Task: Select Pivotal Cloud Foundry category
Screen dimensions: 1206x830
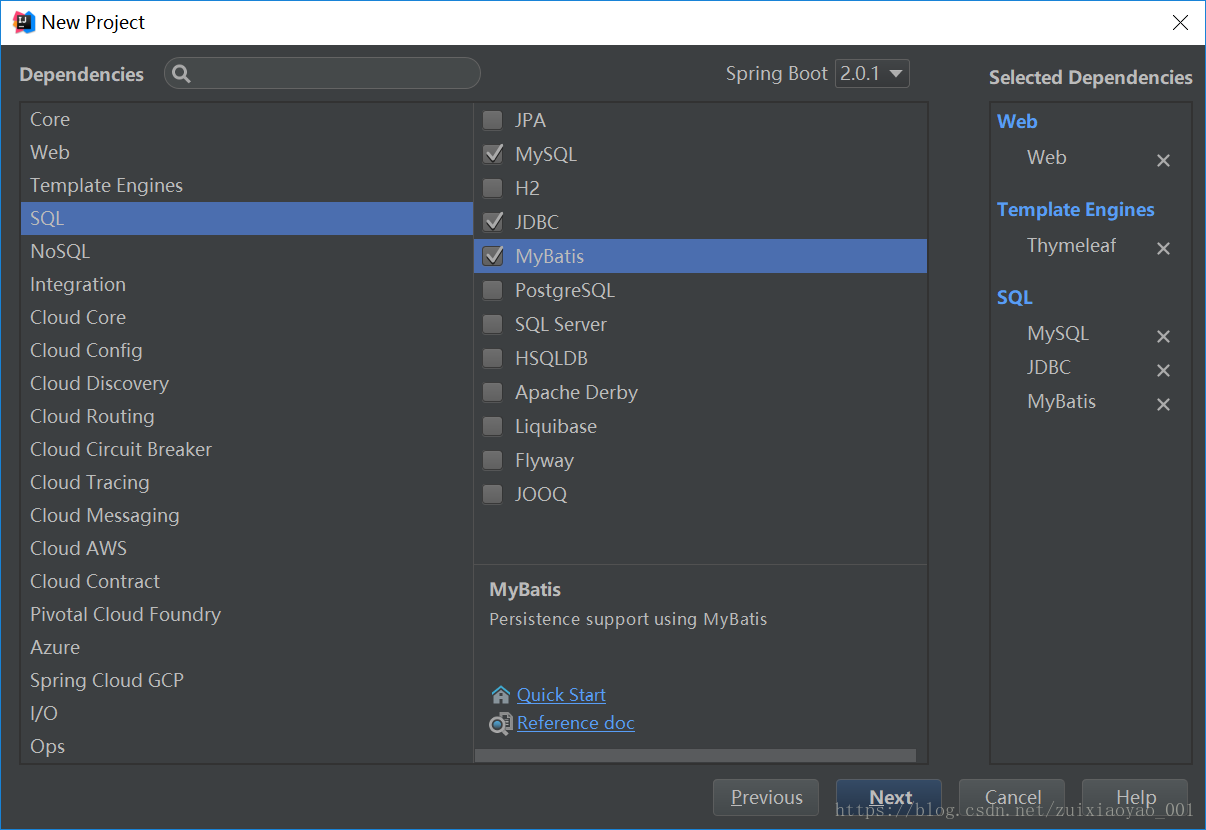Action: point(246,614)
